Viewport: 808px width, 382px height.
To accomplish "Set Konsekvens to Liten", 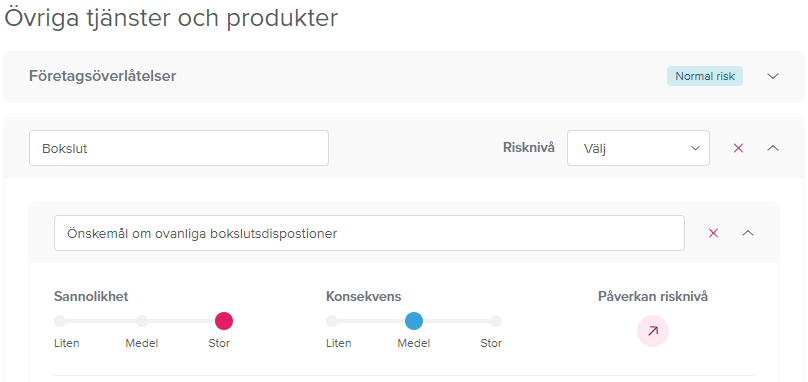I will tap(332, 321).
